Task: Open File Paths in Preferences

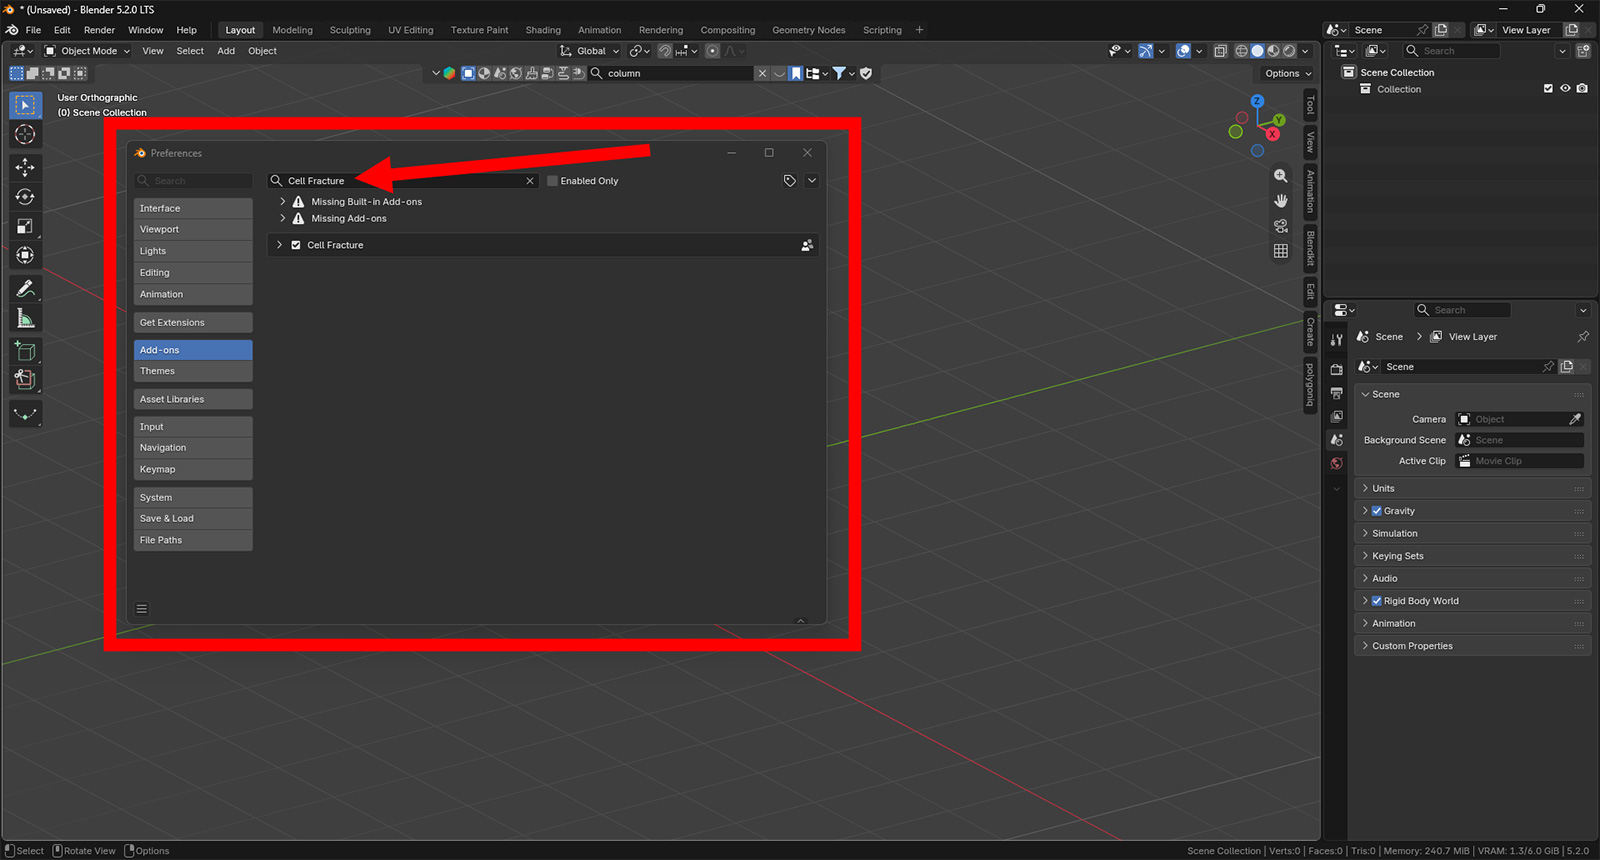Action: (193, 540)
